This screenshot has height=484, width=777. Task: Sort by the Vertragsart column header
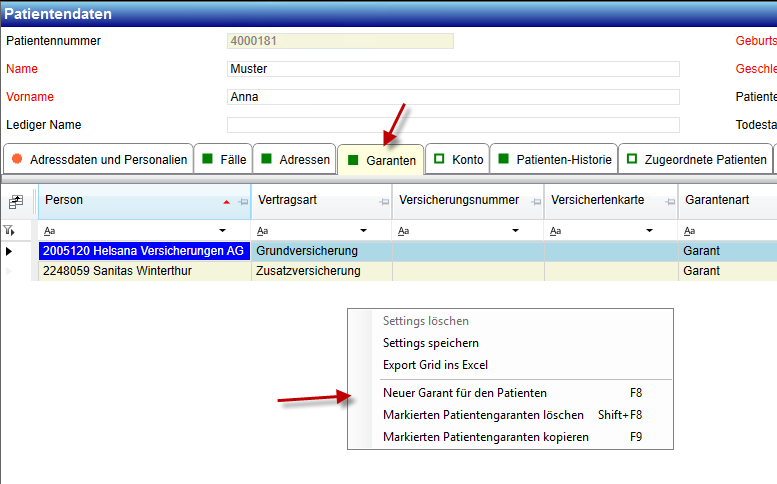pos(322,201)
